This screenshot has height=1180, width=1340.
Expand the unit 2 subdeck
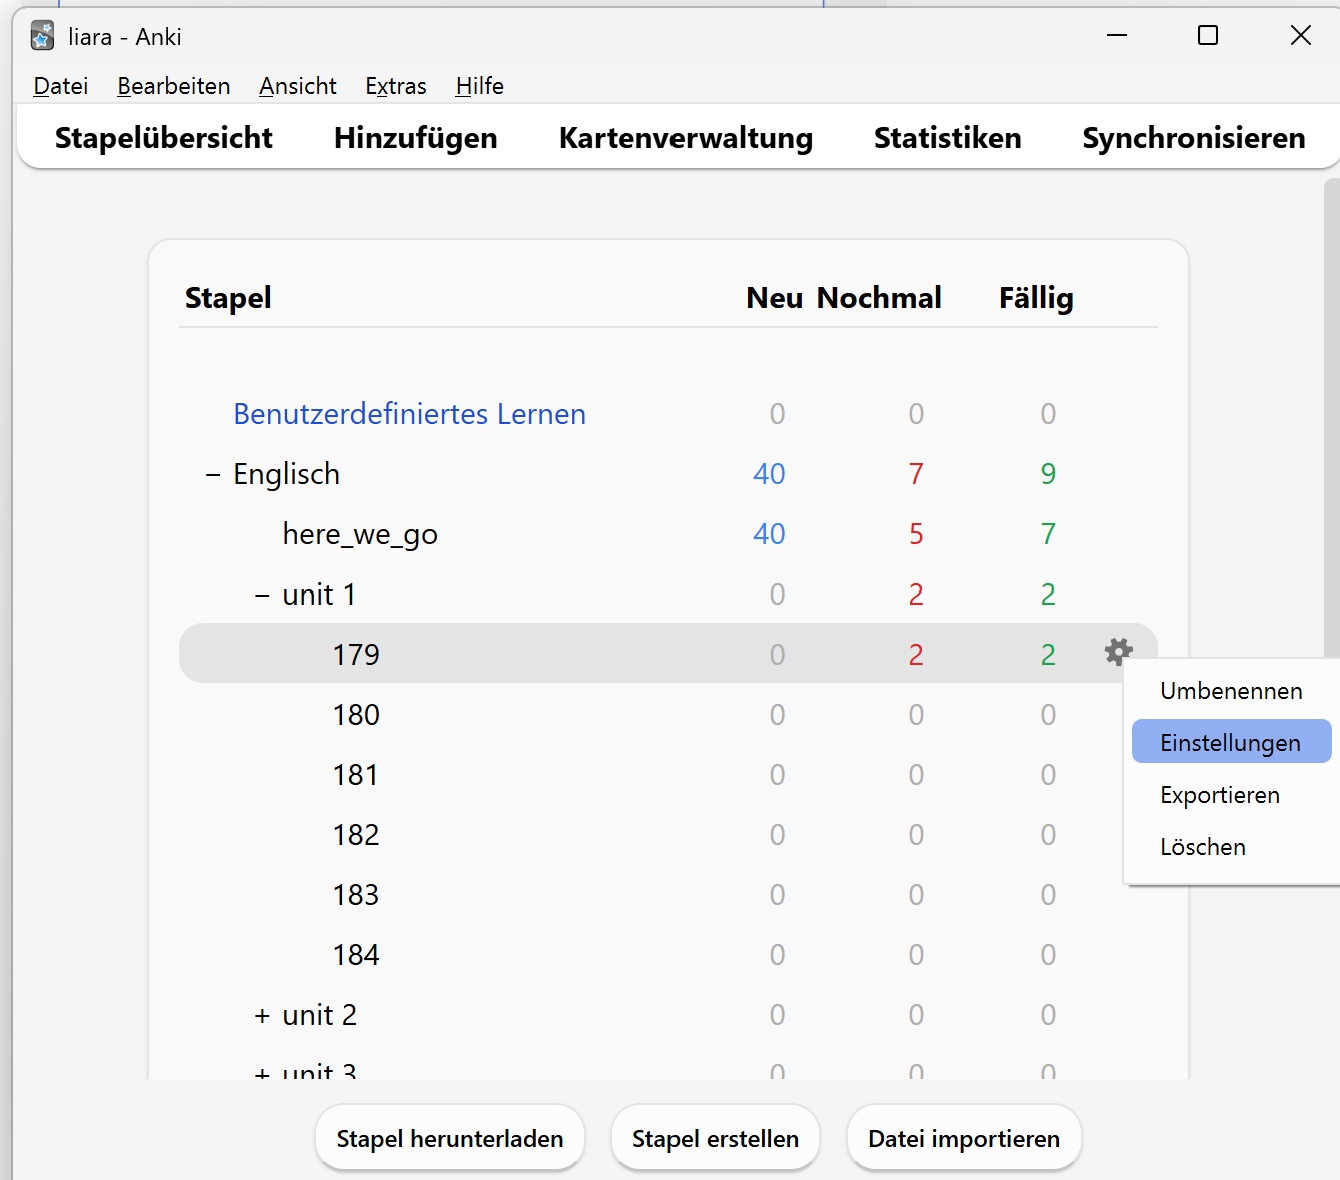262,1015
